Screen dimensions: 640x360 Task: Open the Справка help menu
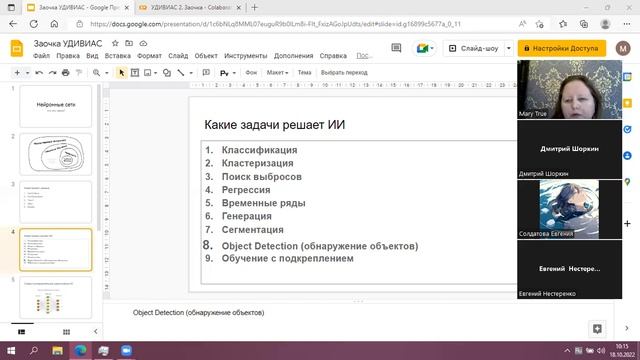pyautogui.click(x=333, y=56)
